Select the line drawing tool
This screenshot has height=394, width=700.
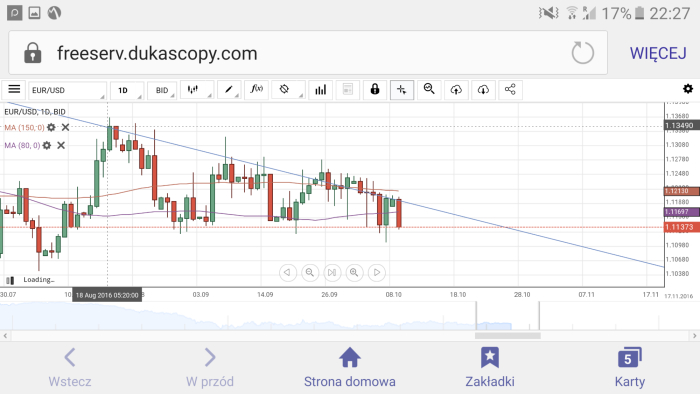point(229,90)
